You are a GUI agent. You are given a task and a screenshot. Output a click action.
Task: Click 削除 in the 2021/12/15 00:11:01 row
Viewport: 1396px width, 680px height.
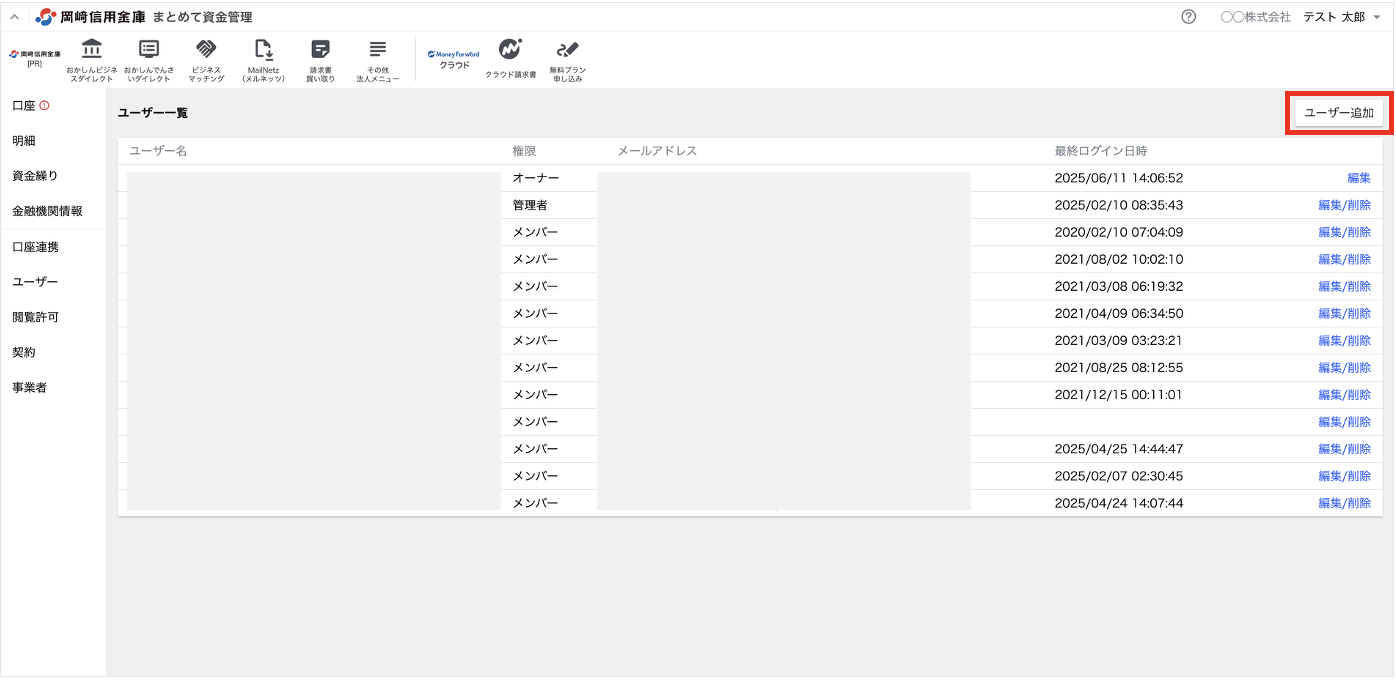[x=1359, y=394]
